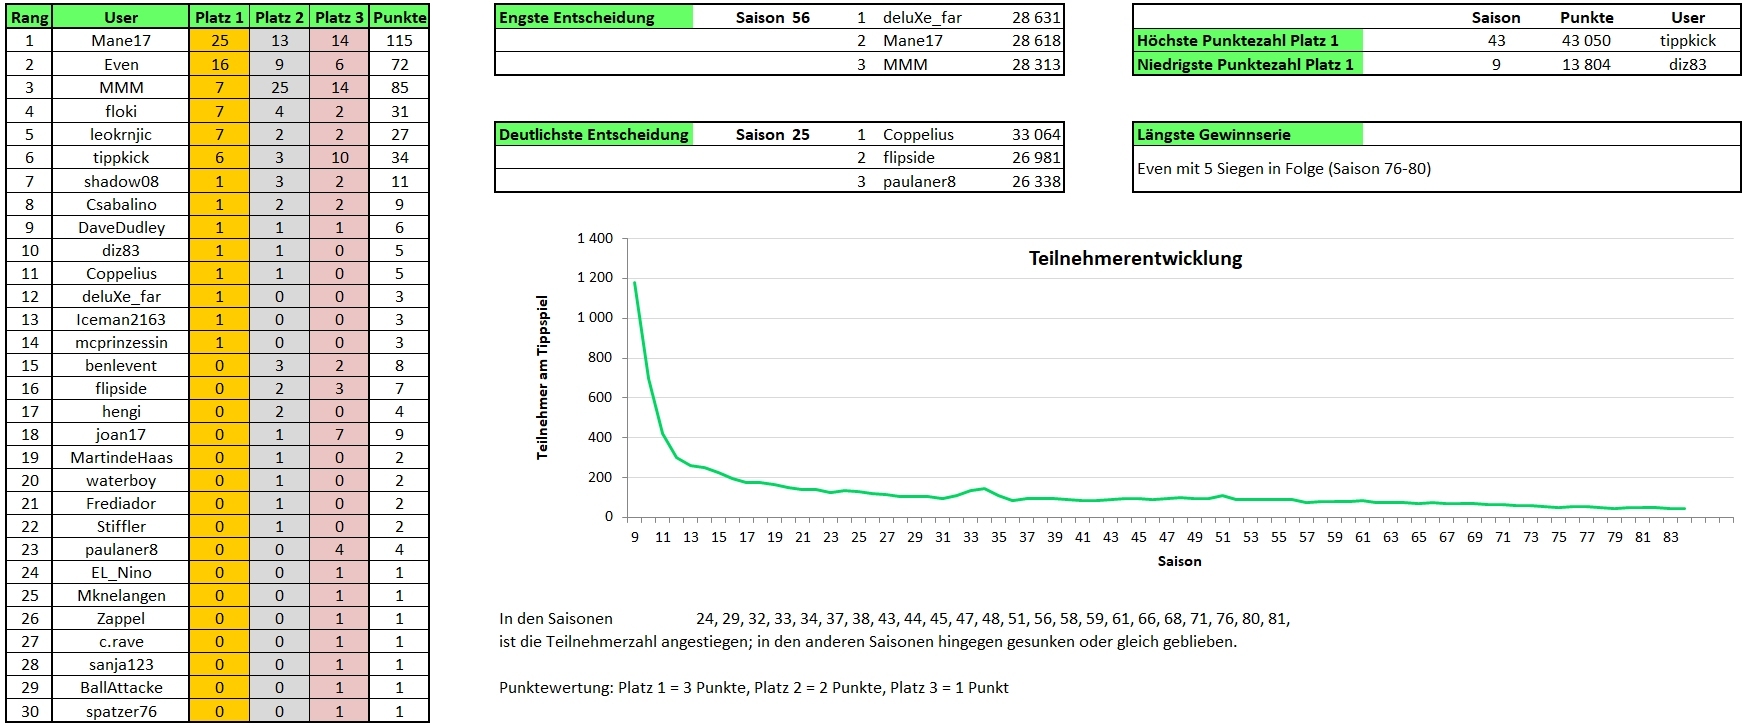Click the 'Platz 1' column header
1744x728 pixels.
pyautogui.click(x=219, y=17)
